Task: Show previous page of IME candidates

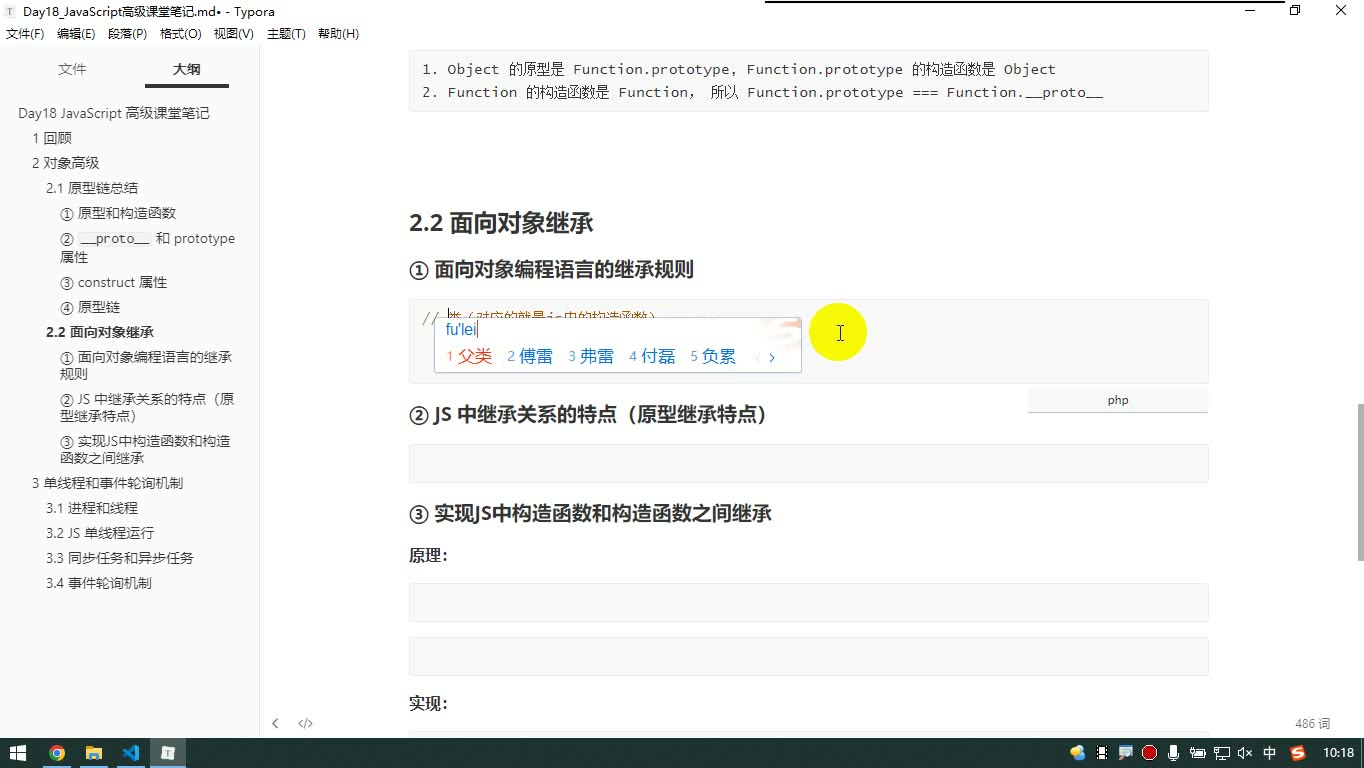Action: pos(757,357)
